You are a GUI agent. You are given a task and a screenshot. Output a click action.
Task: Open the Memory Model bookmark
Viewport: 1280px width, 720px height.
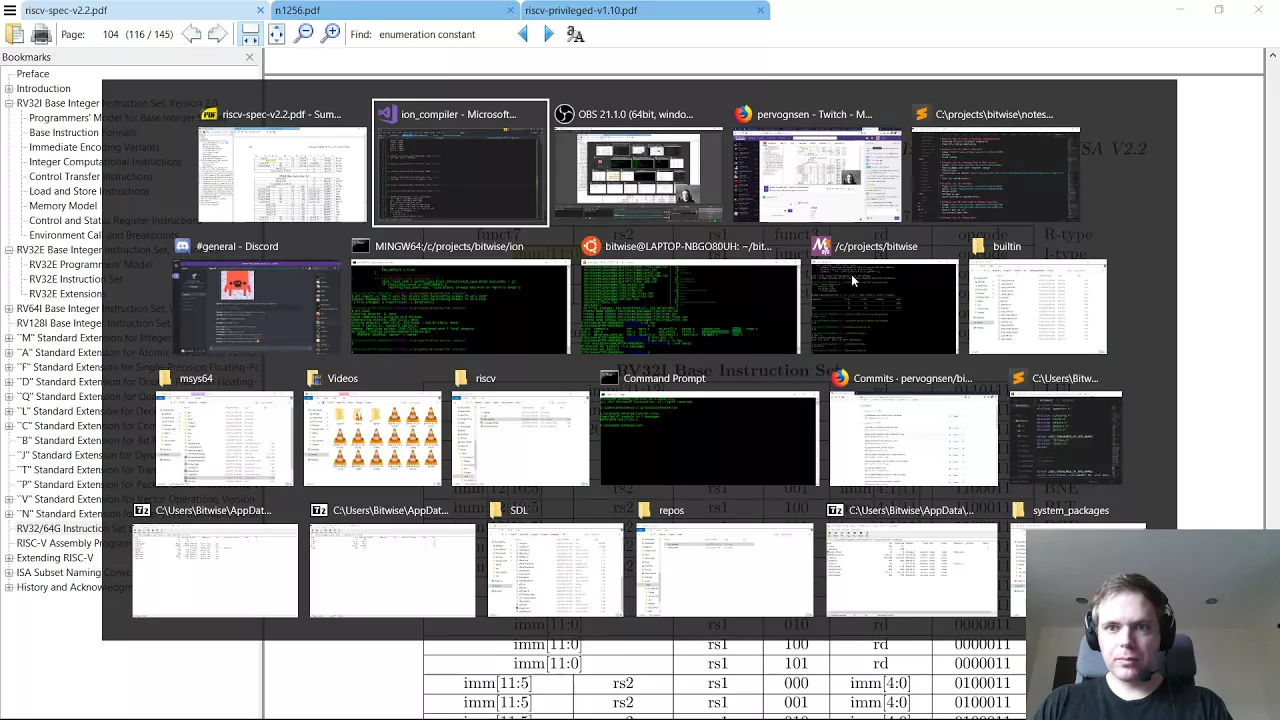coord(63,206)
